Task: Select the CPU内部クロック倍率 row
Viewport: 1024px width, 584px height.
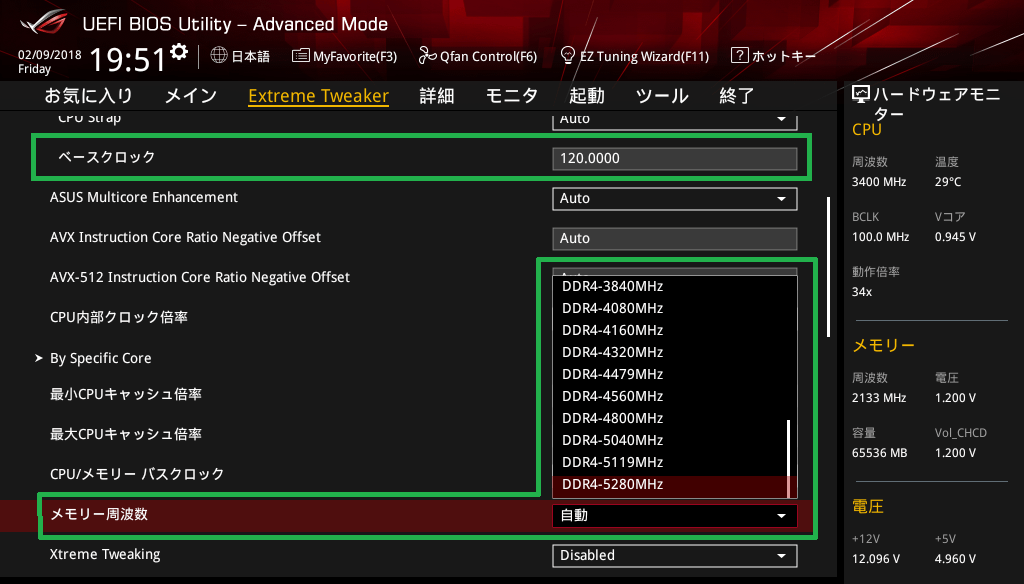Action: (x=119, y=317)
